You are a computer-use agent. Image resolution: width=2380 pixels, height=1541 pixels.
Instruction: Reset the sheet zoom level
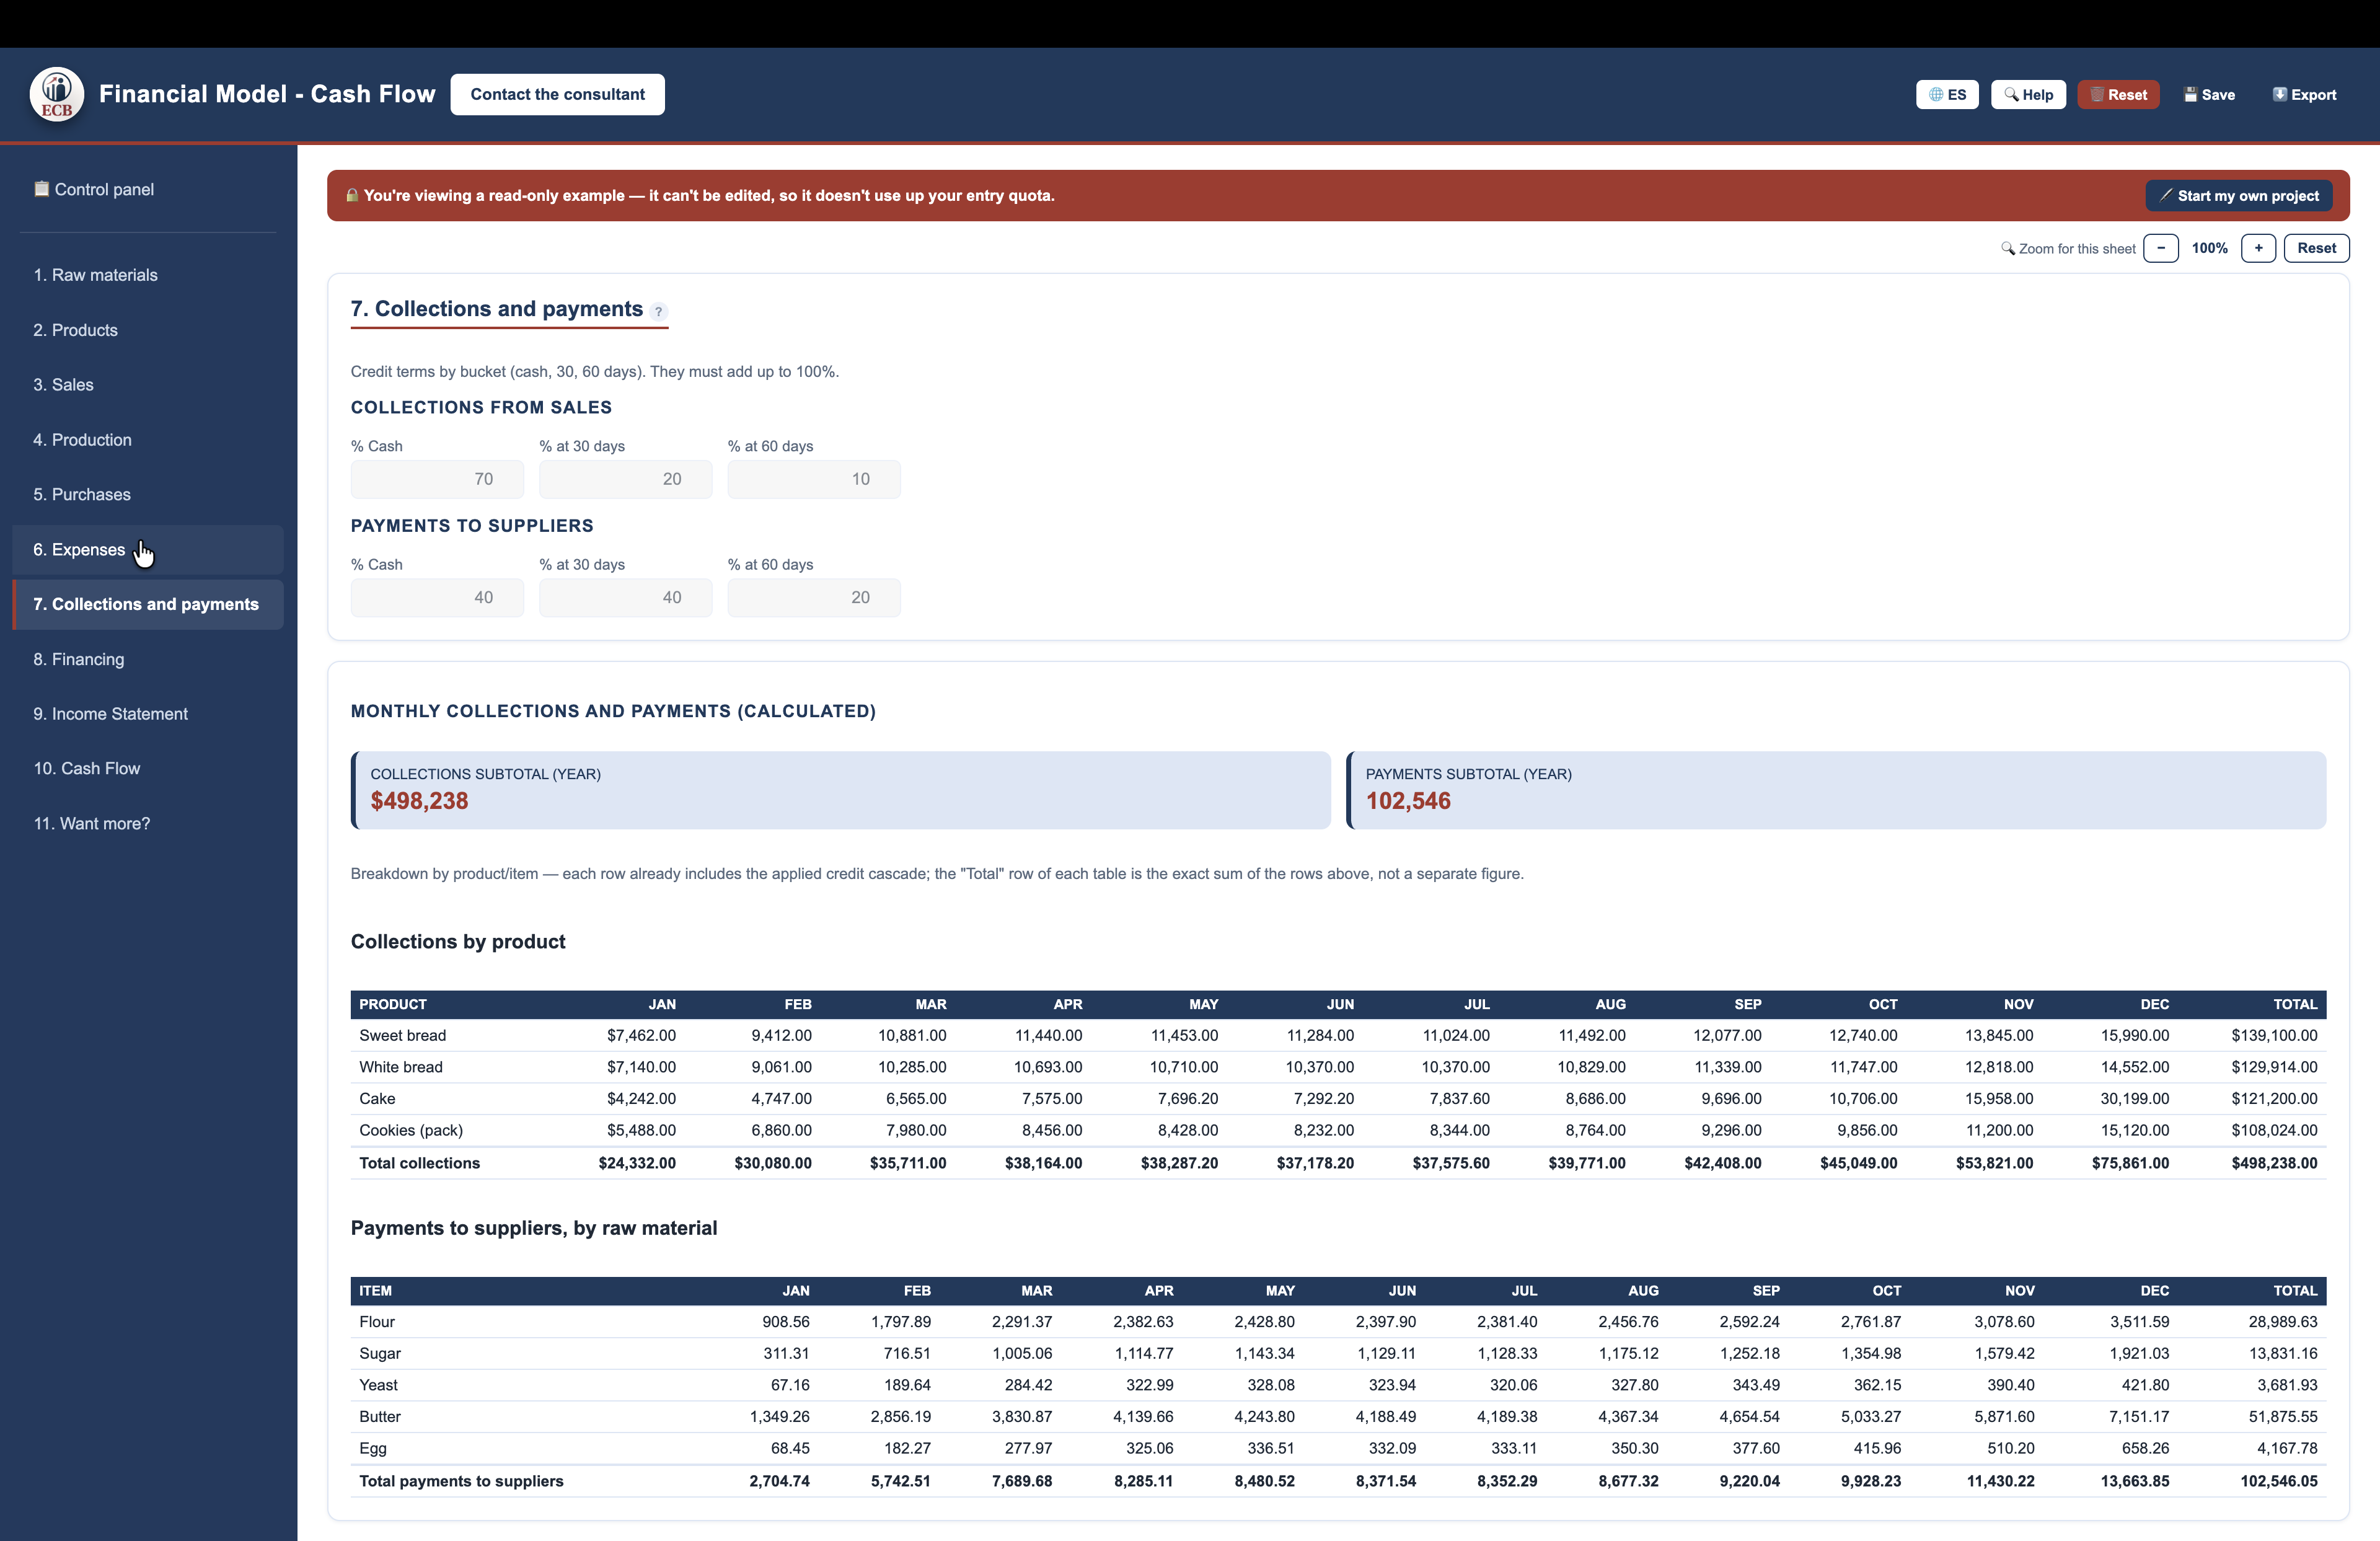[2316, 248]
